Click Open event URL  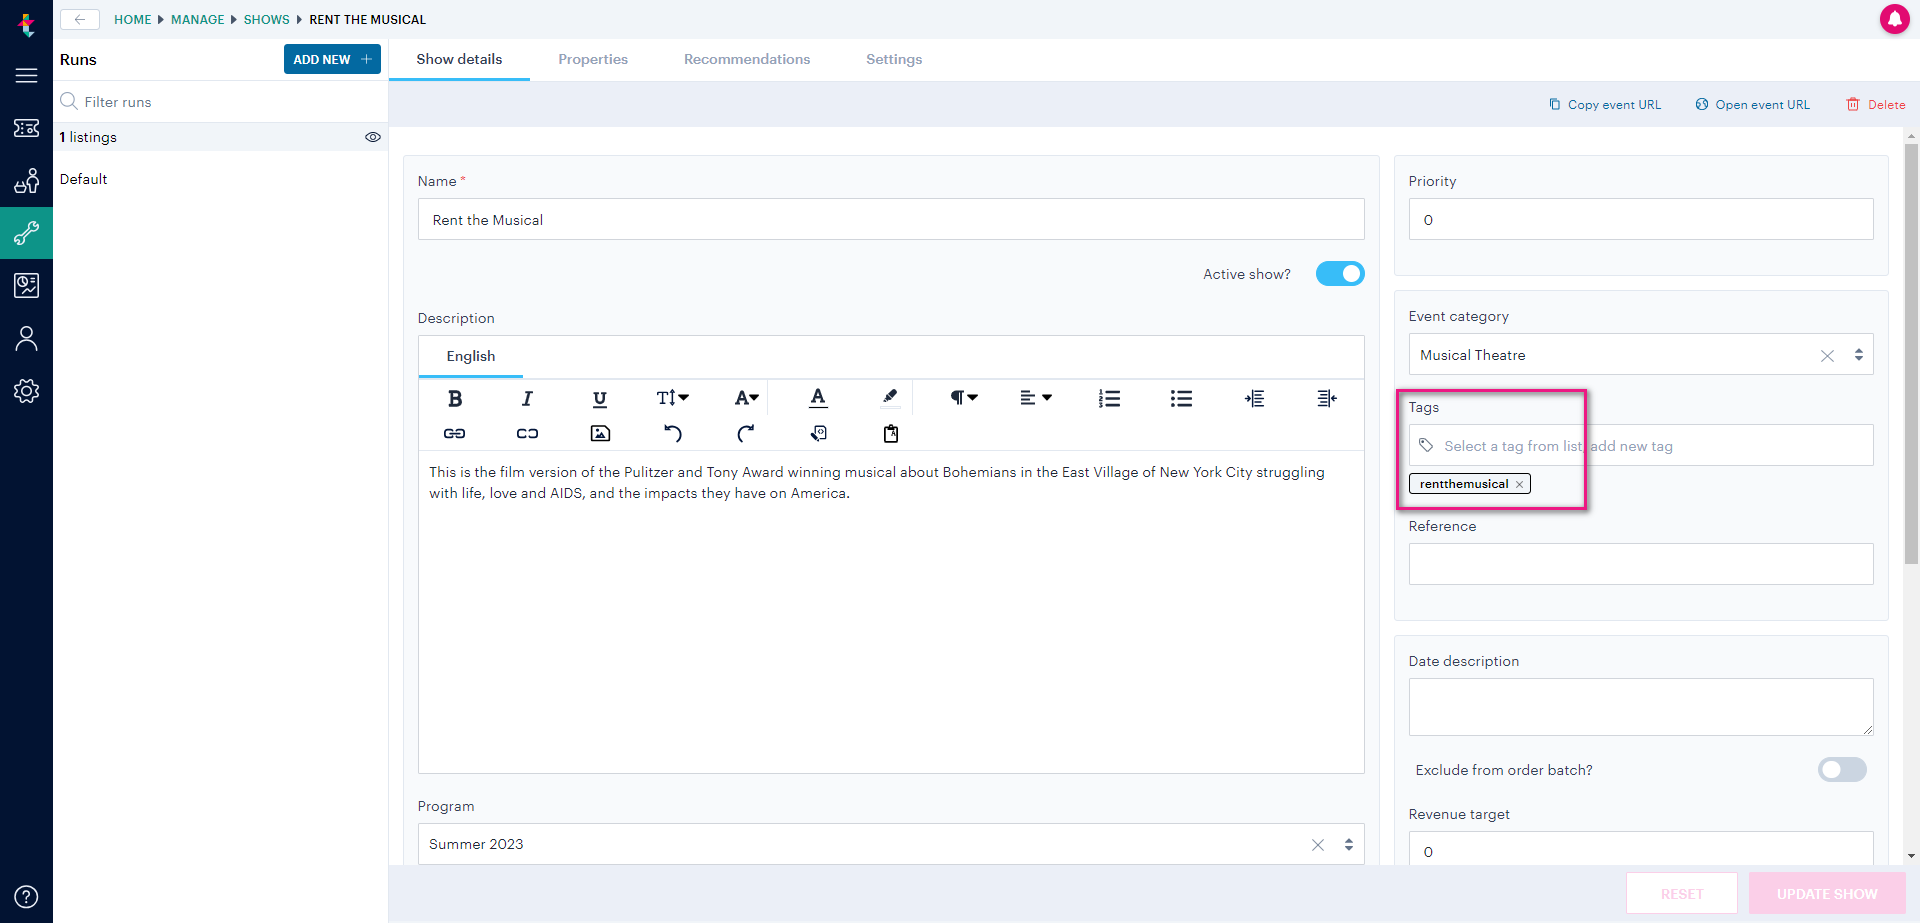click(x=1753, y=105)
